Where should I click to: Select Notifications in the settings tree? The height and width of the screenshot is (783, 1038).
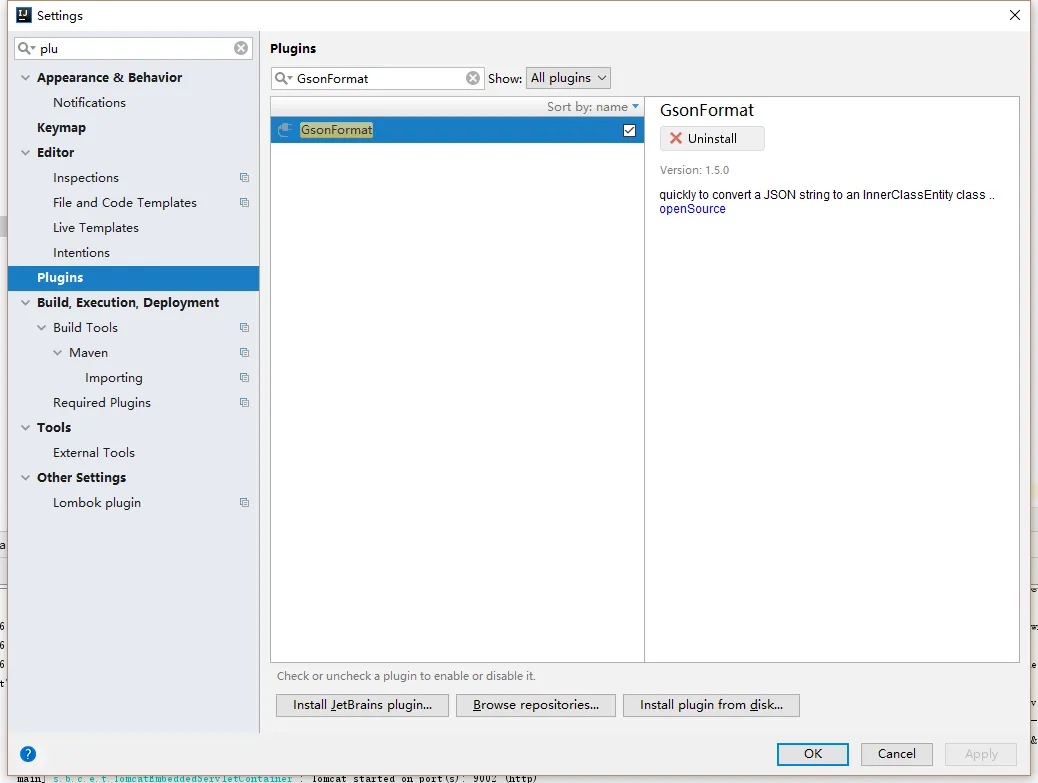(89, 103)
